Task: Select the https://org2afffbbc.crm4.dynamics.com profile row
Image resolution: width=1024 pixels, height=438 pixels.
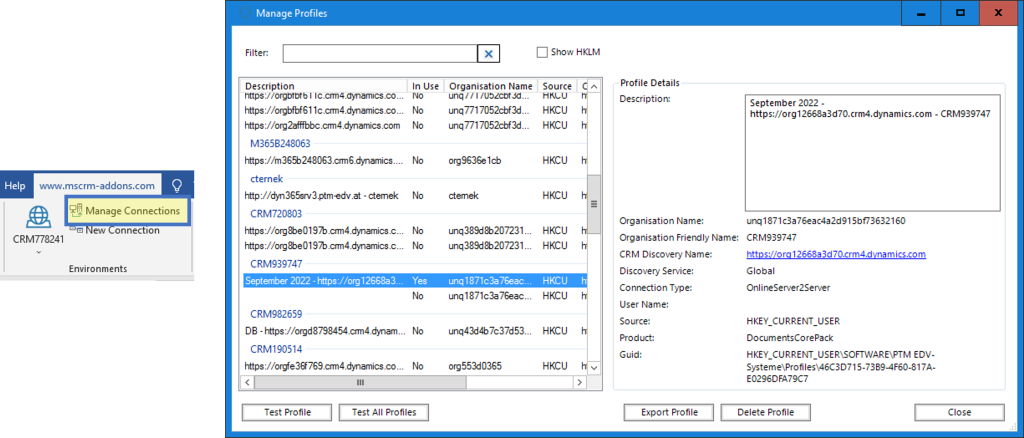Action: pos(415,125)
